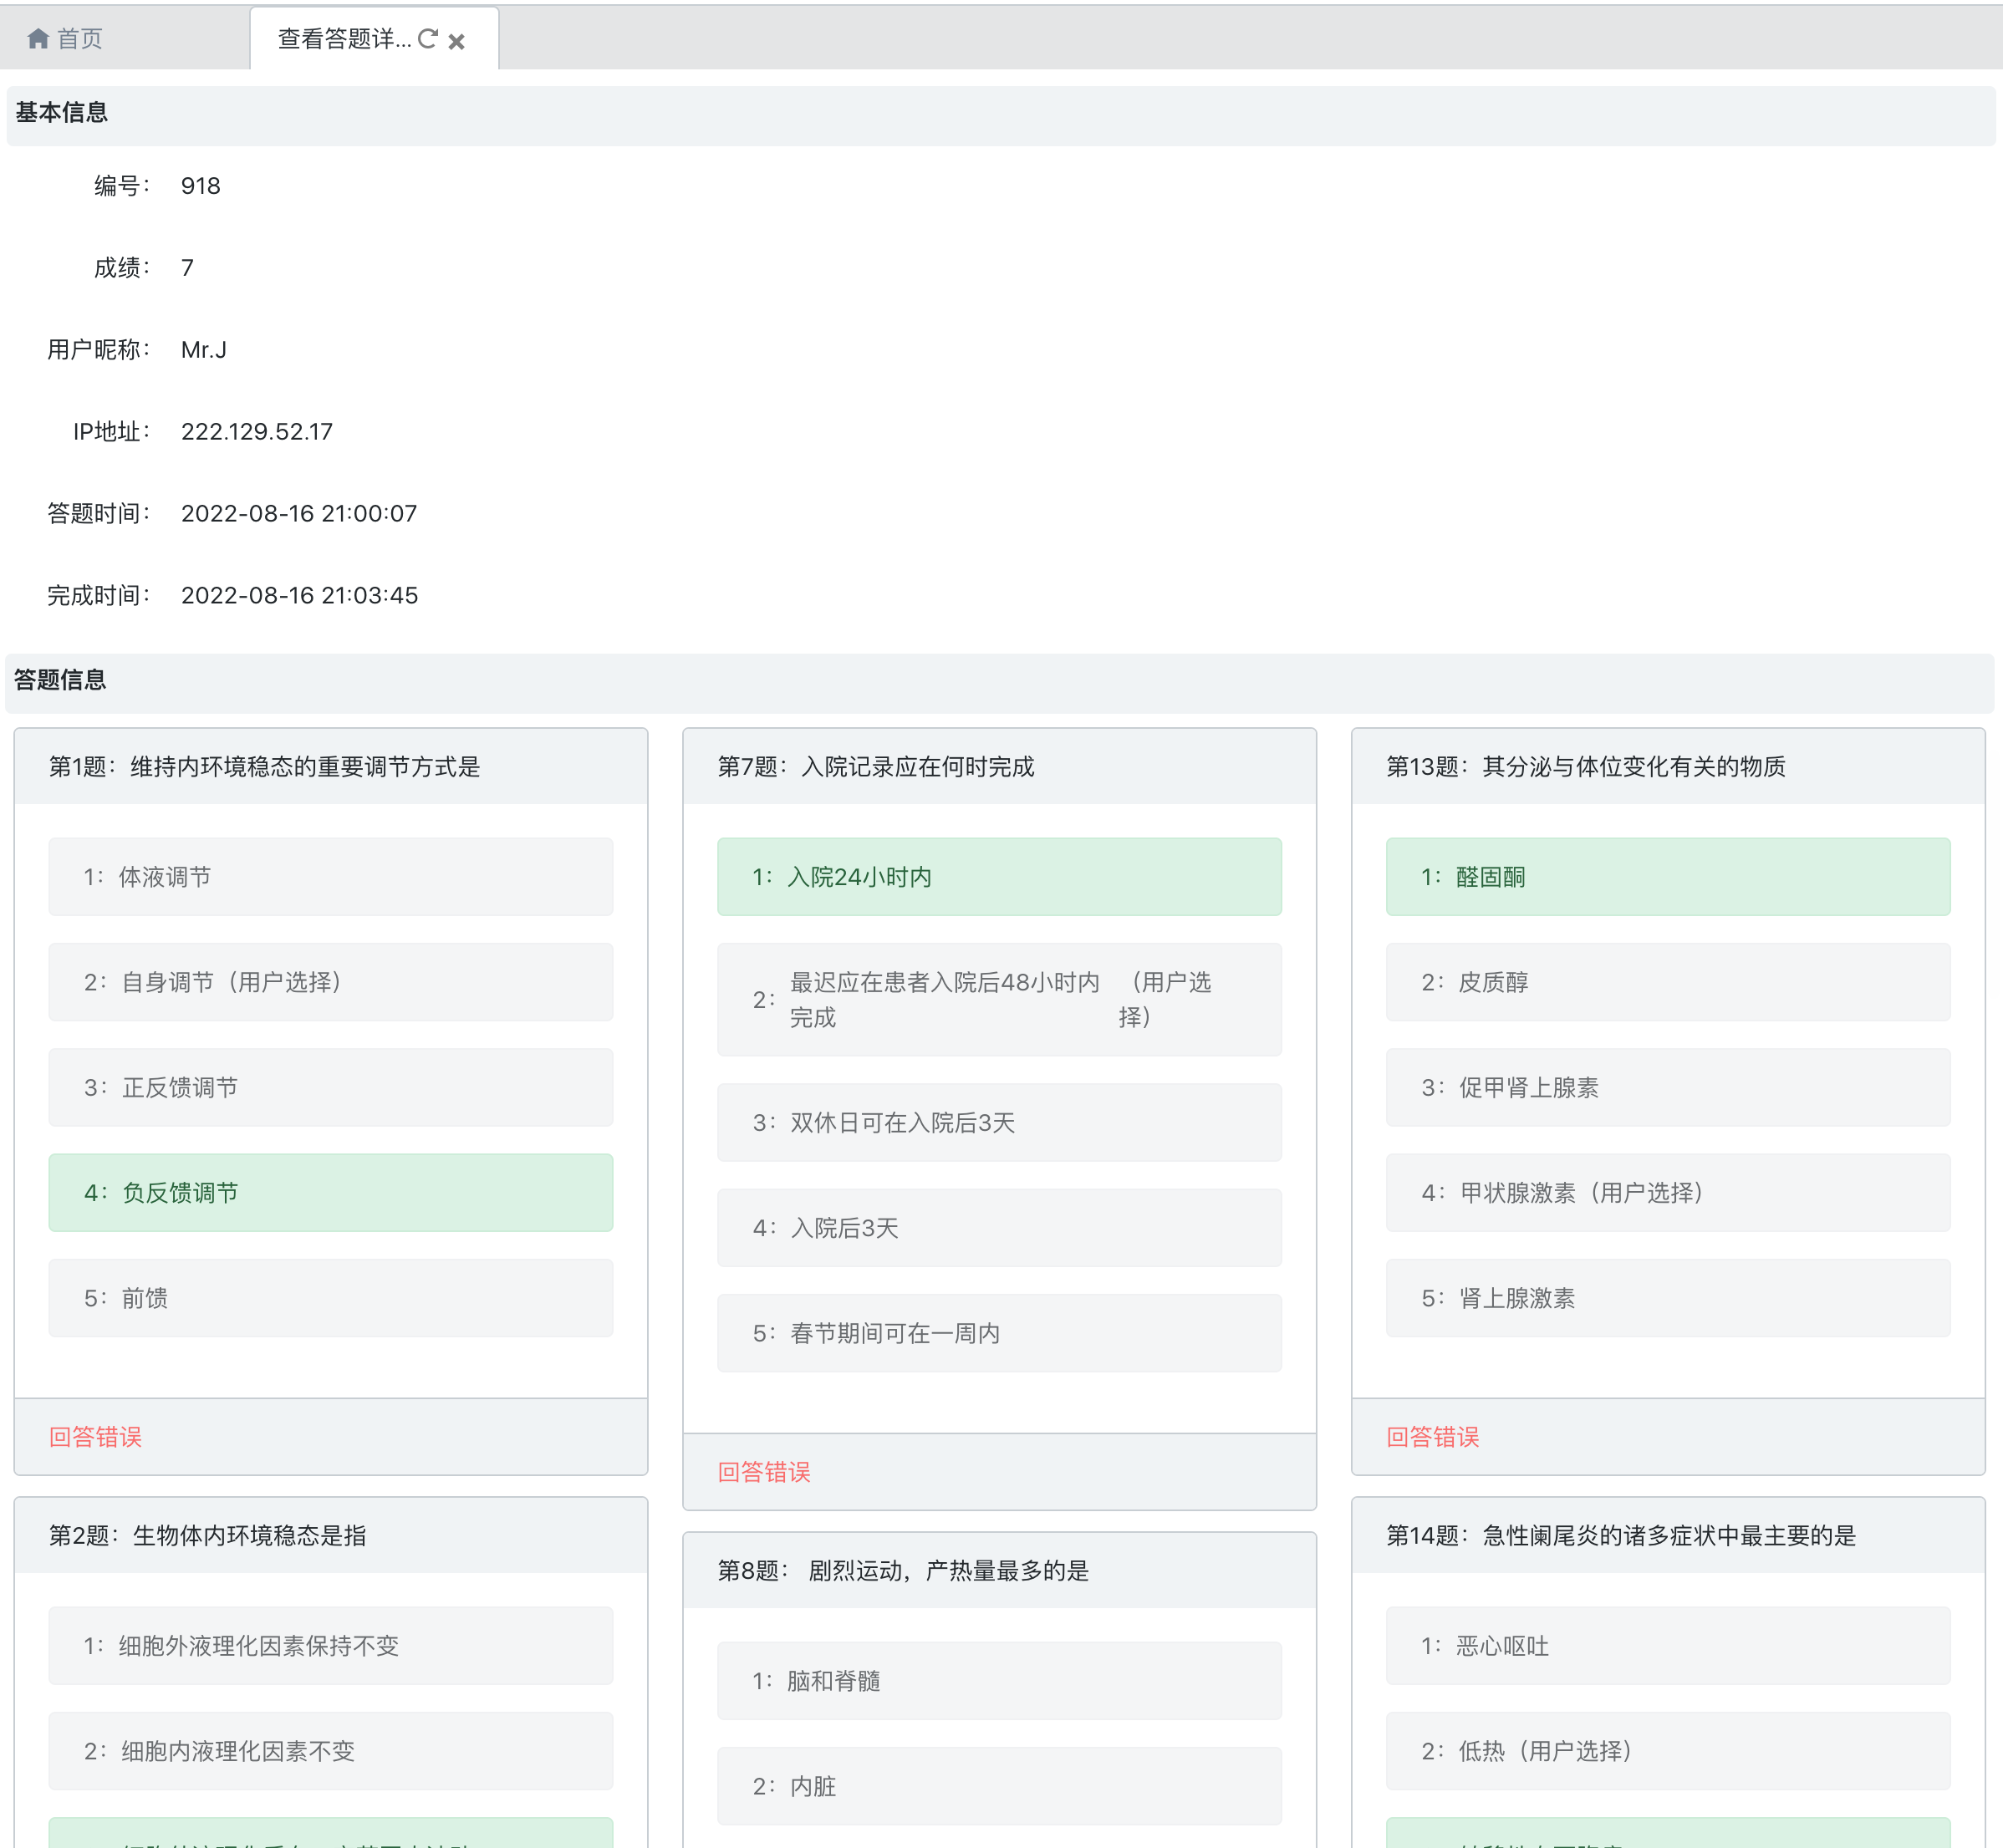Select option 2 自身调节 (用户选择)
The image size is (2003, 1848).
click(x=330, y=982)
